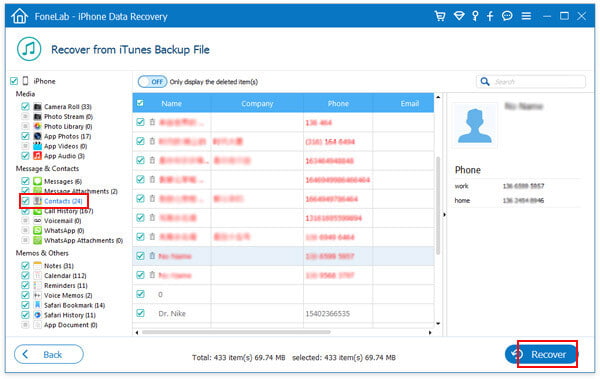Image resolution: width=600 pixels, height=379 pixels.
Task: Click the Photo Library icon
Action: pos(38,126)
